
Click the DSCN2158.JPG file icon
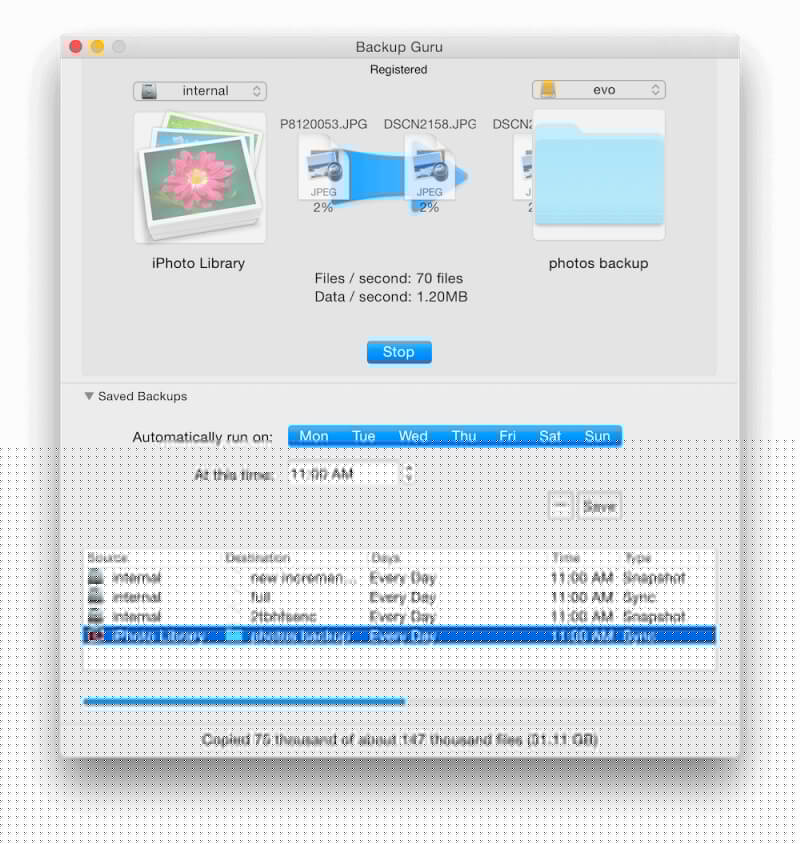(x=430, y=168)
